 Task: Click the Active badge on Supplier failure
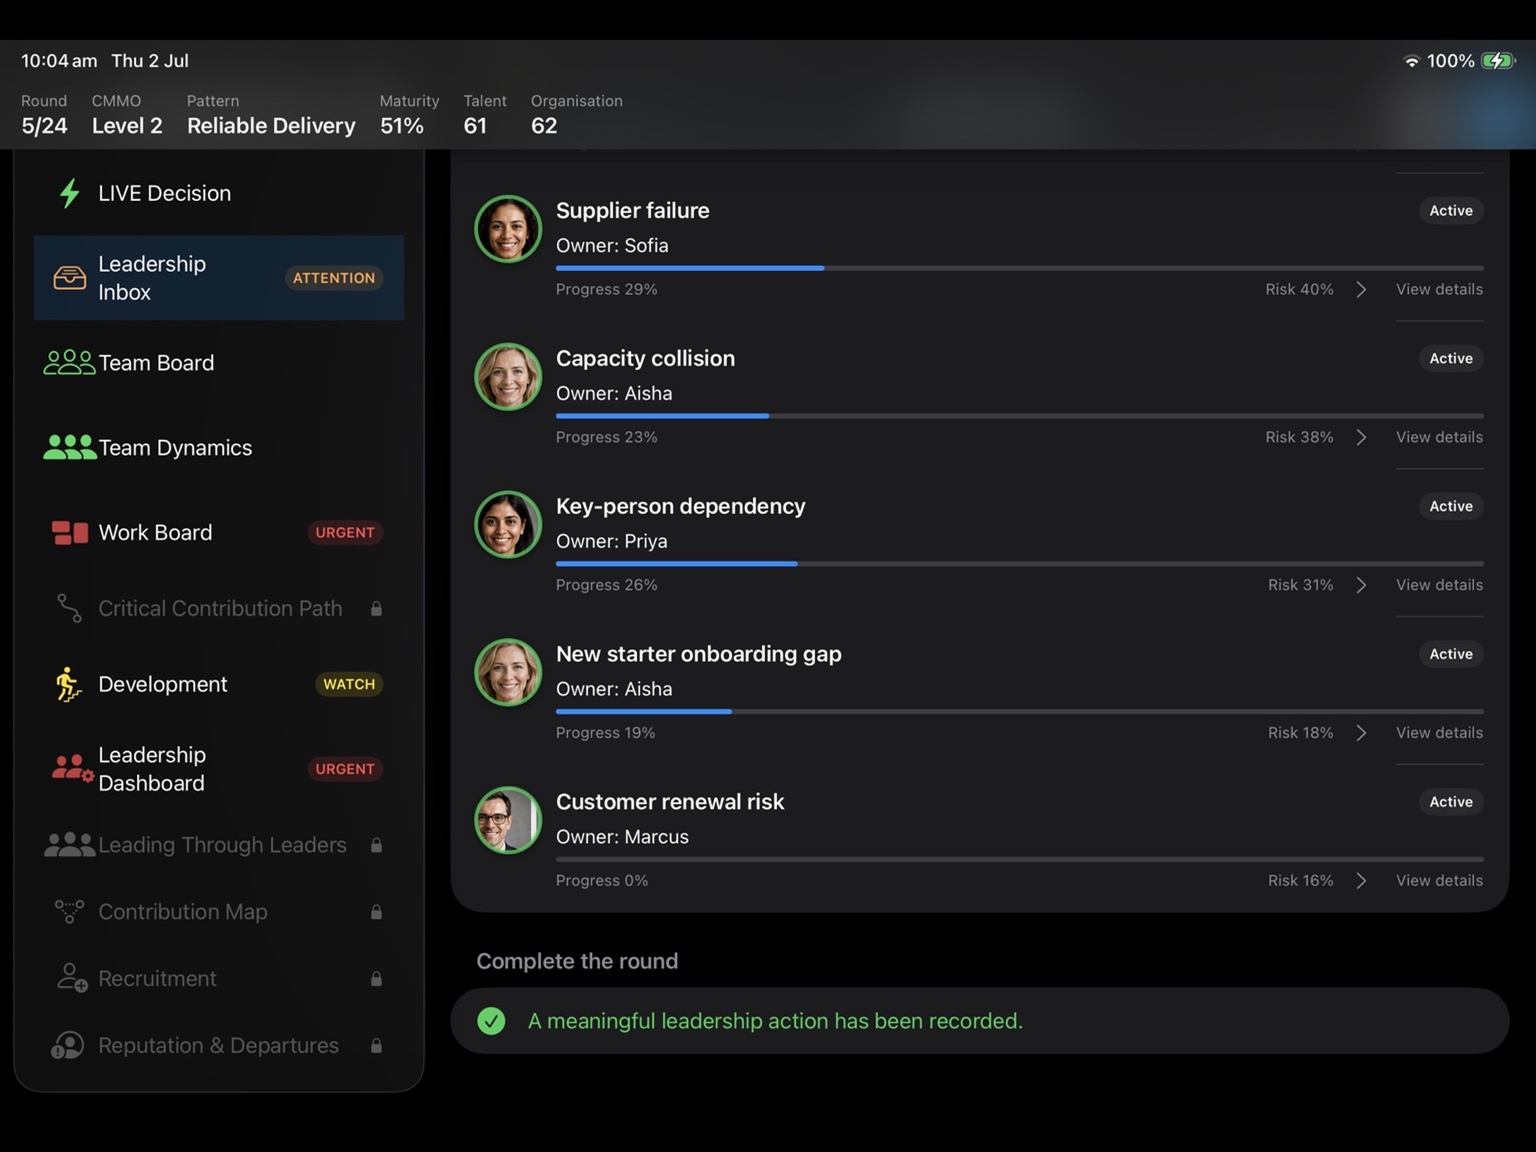click(1451, 210)
